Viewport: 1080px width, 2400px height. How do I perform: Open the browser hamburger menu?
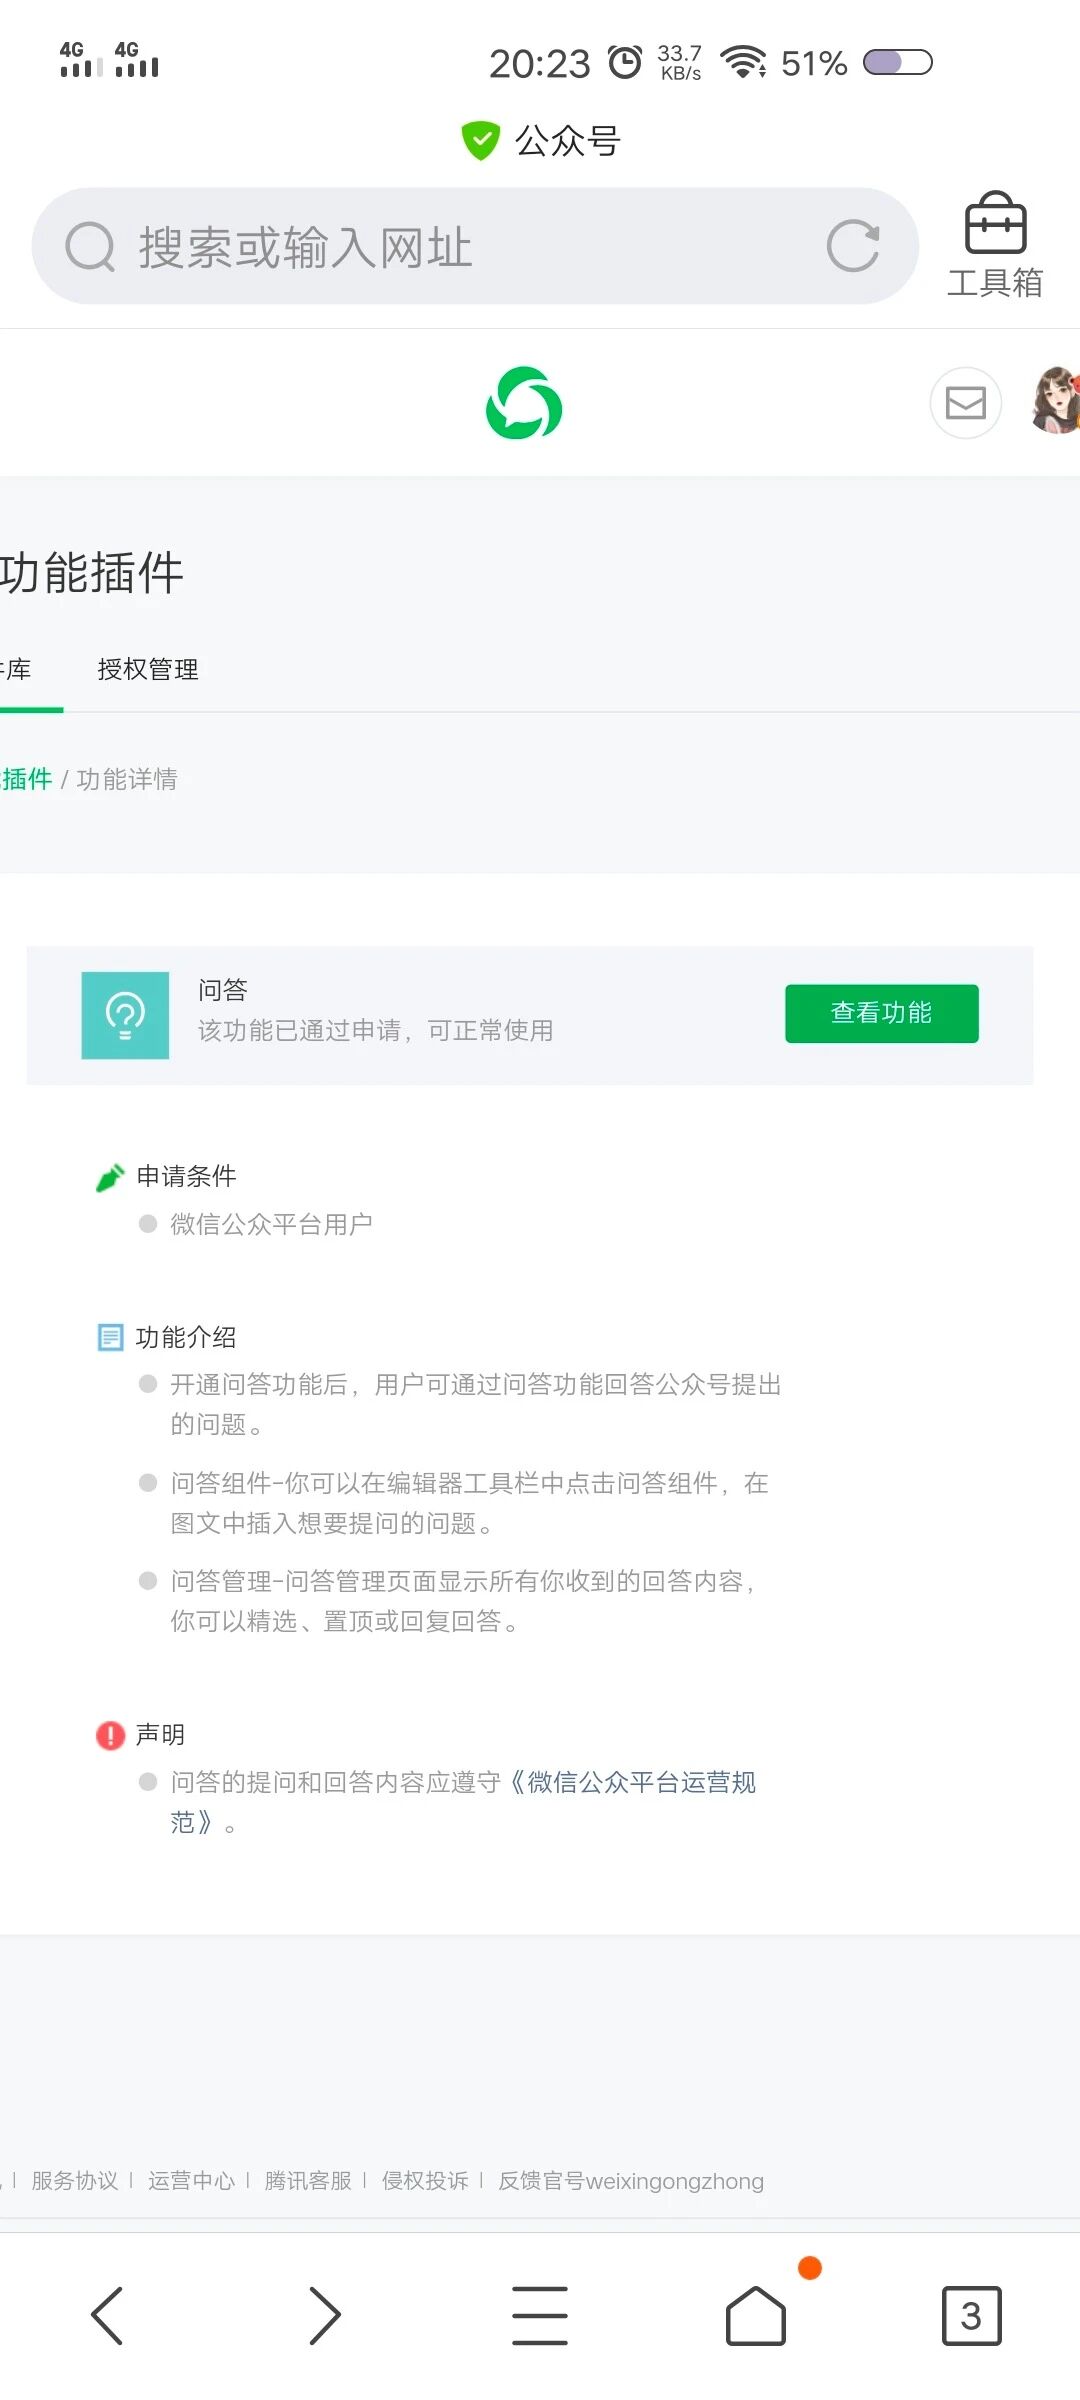pyautogui.click(x=540, y=2315)
